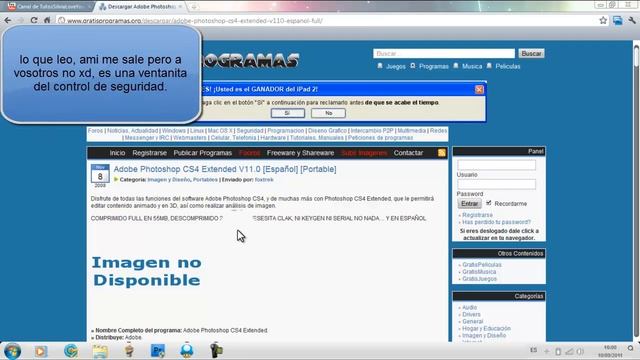
Task: Click the blue extension icon beside the star
Action: pos(618,20)
